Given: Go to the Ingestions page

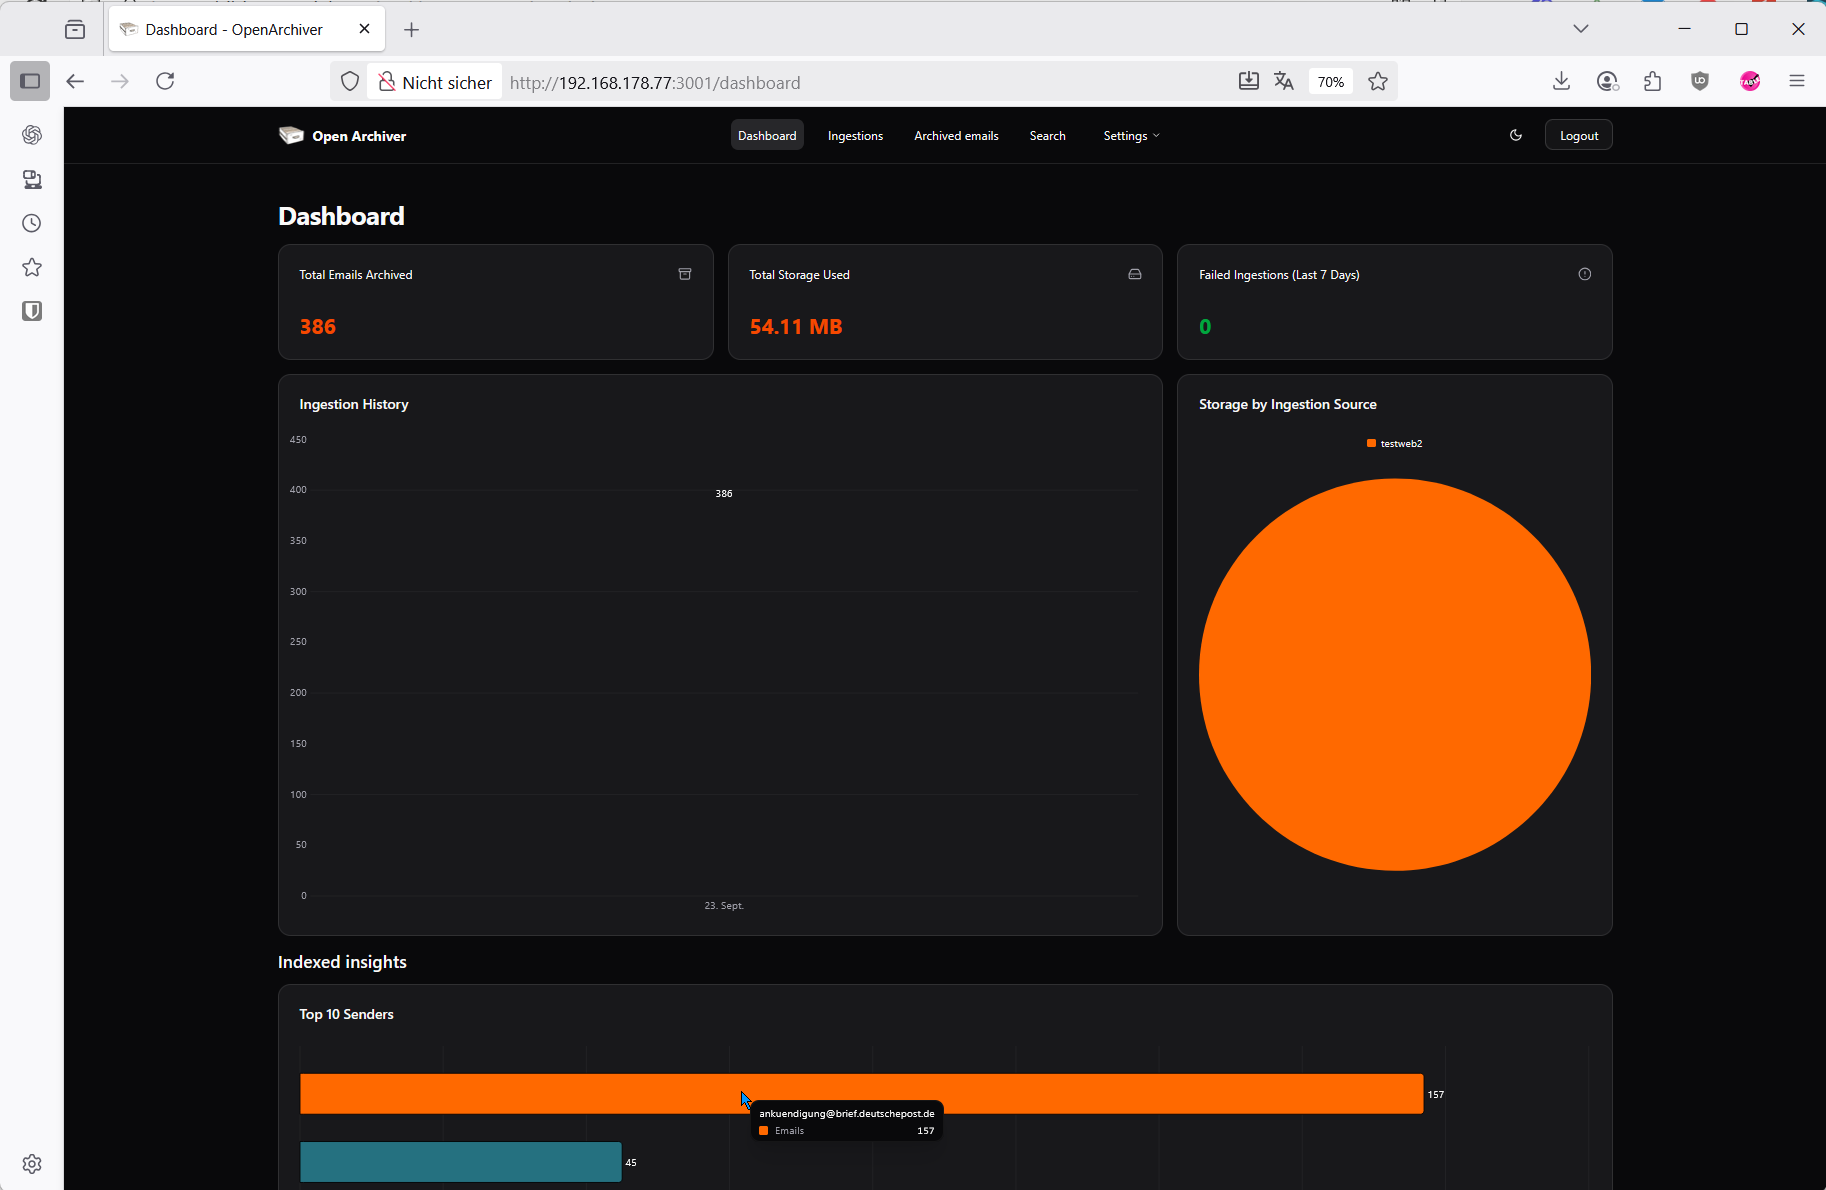Looking at the screenshot, I should 855,136.
